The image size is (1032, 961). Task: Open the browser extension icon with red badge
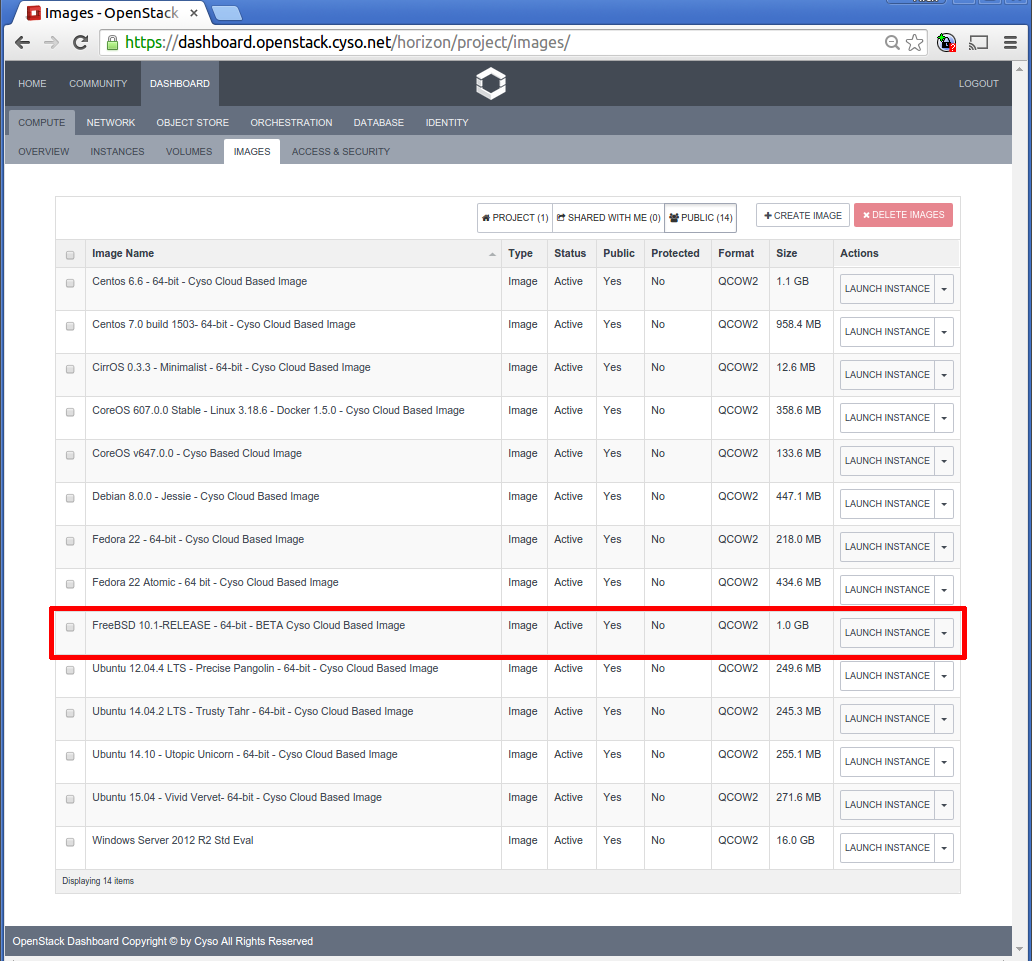pyautogui.click(x=946, y=43)
